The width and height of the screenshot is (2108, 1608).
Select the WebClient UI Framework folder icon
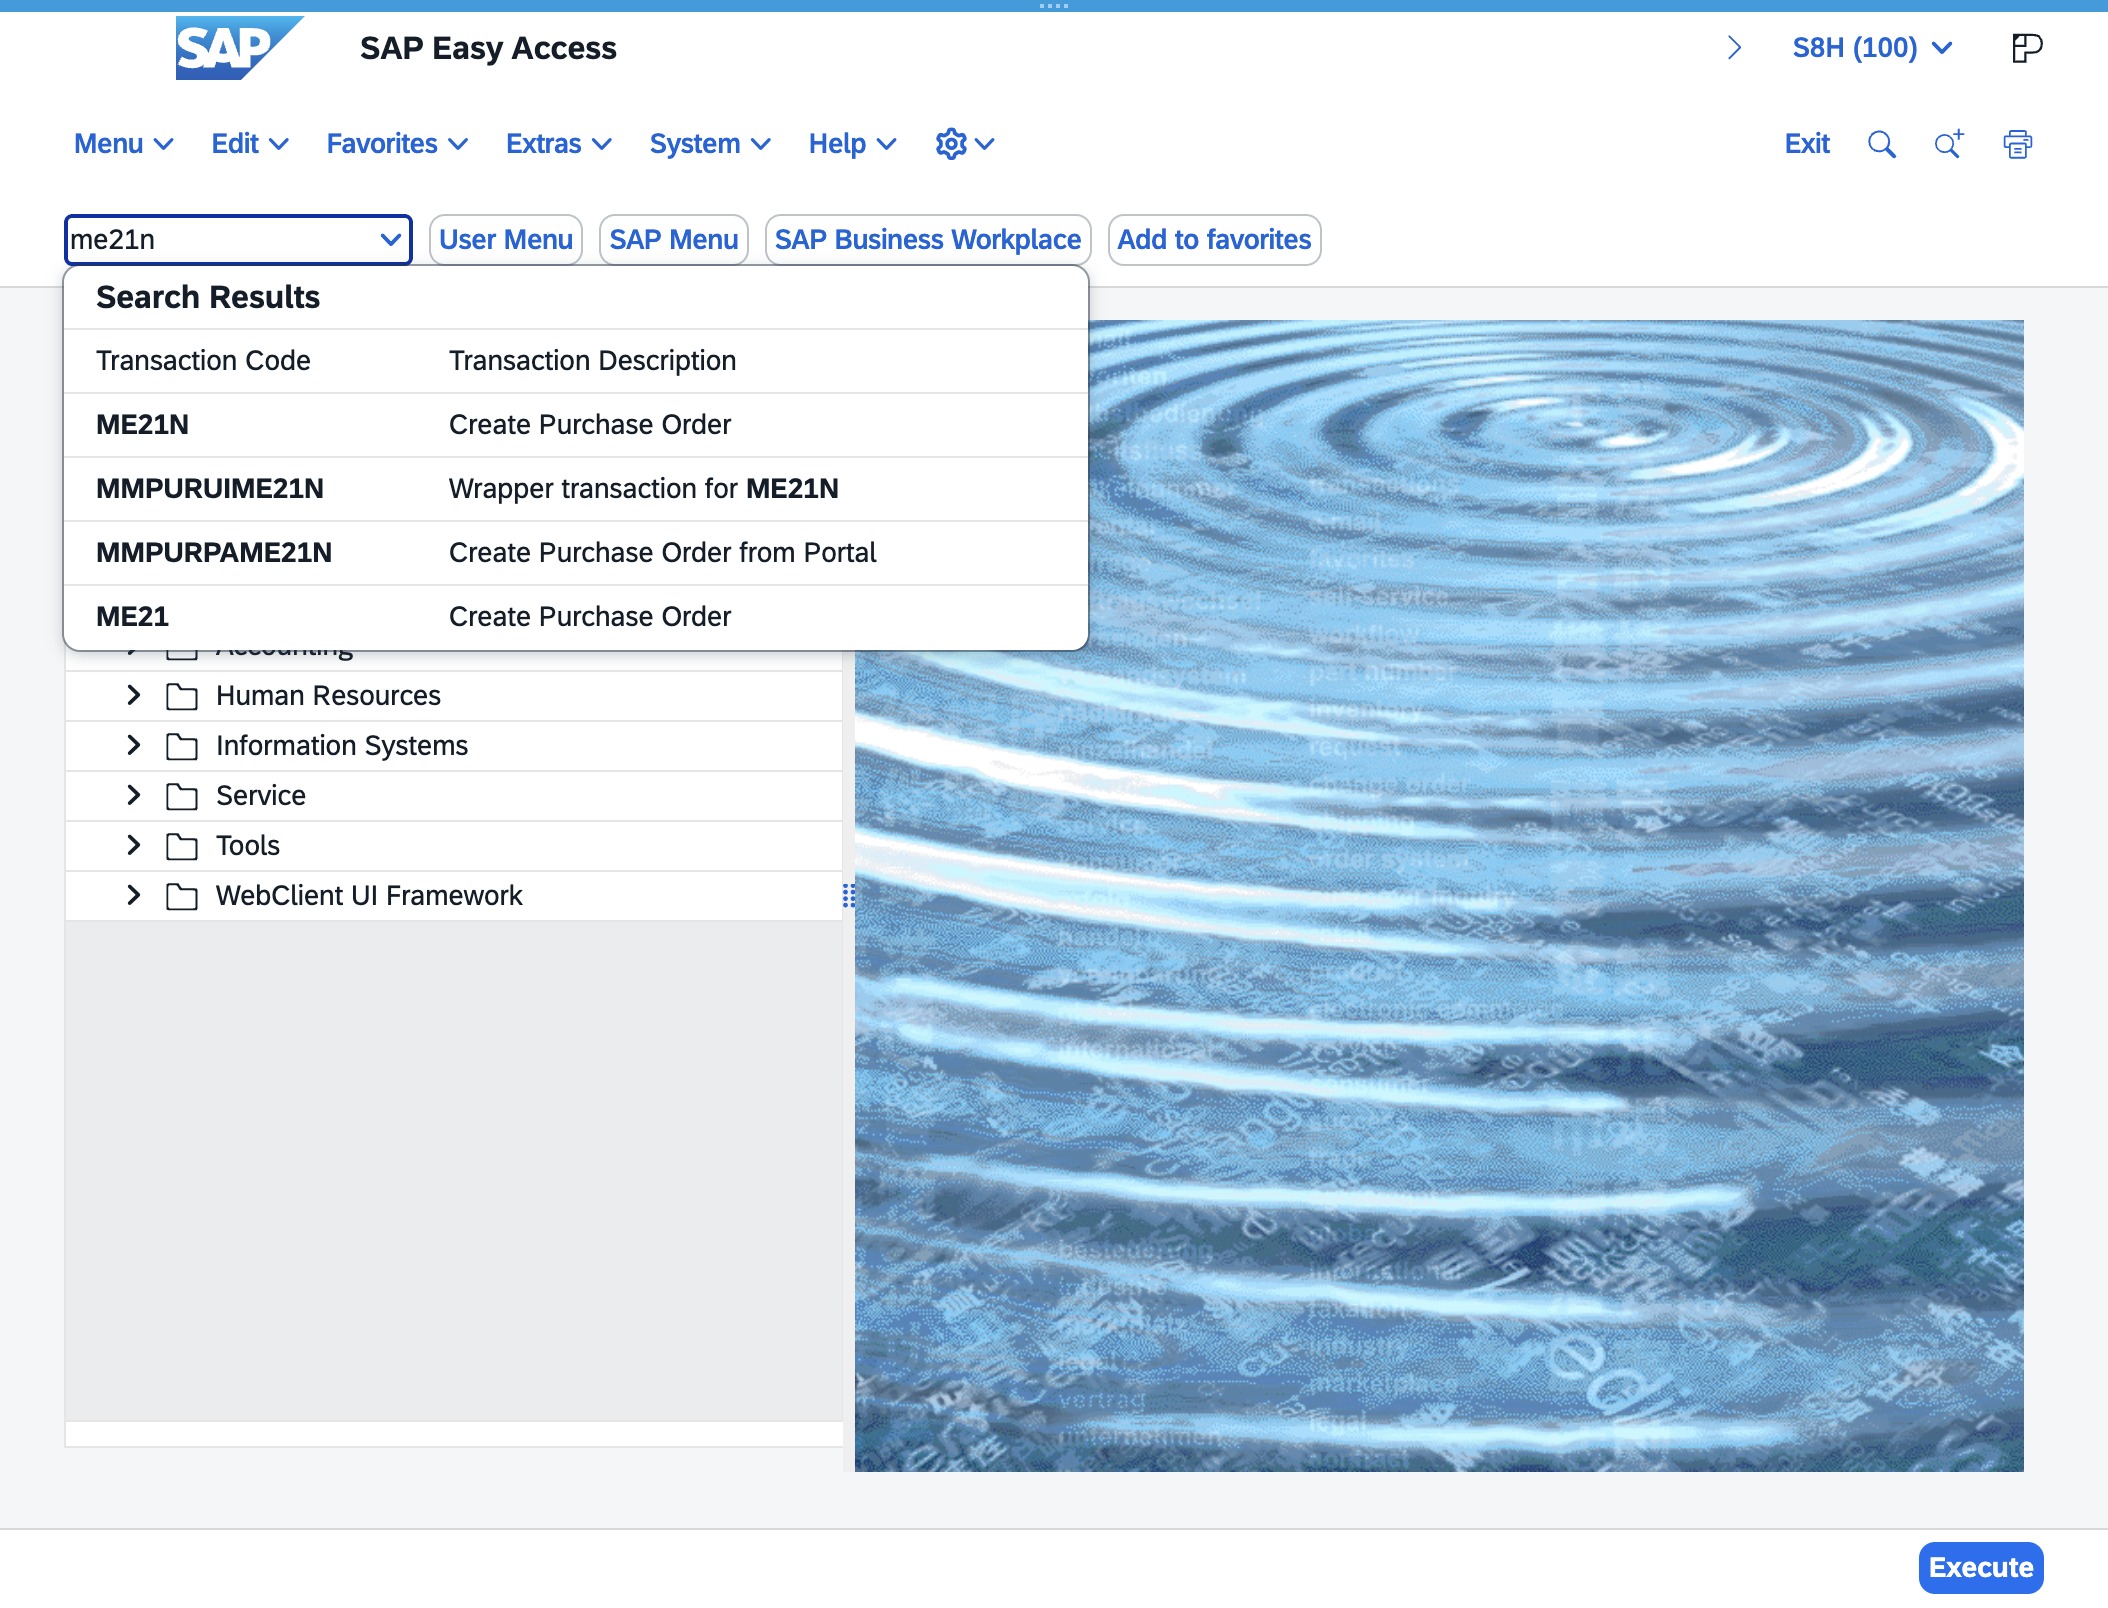[x=181, y=896]
